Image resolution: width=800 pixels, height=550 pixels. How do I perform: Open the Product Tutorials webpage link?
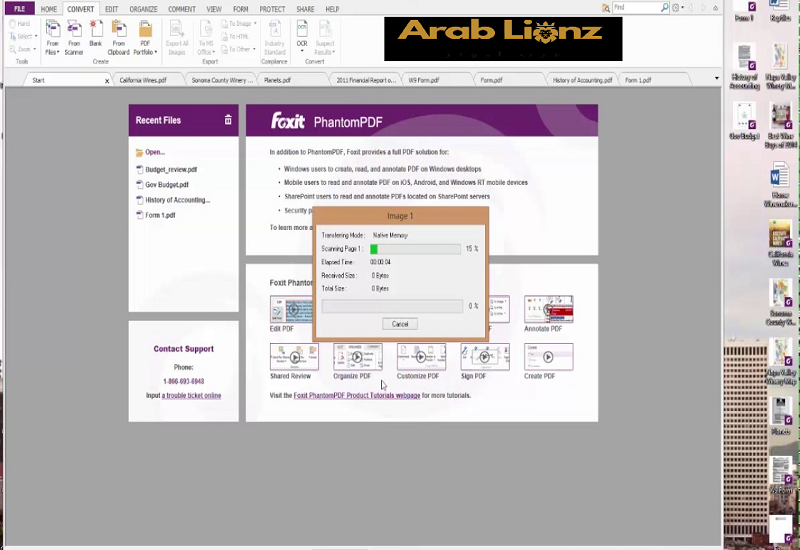click(357, 395)
